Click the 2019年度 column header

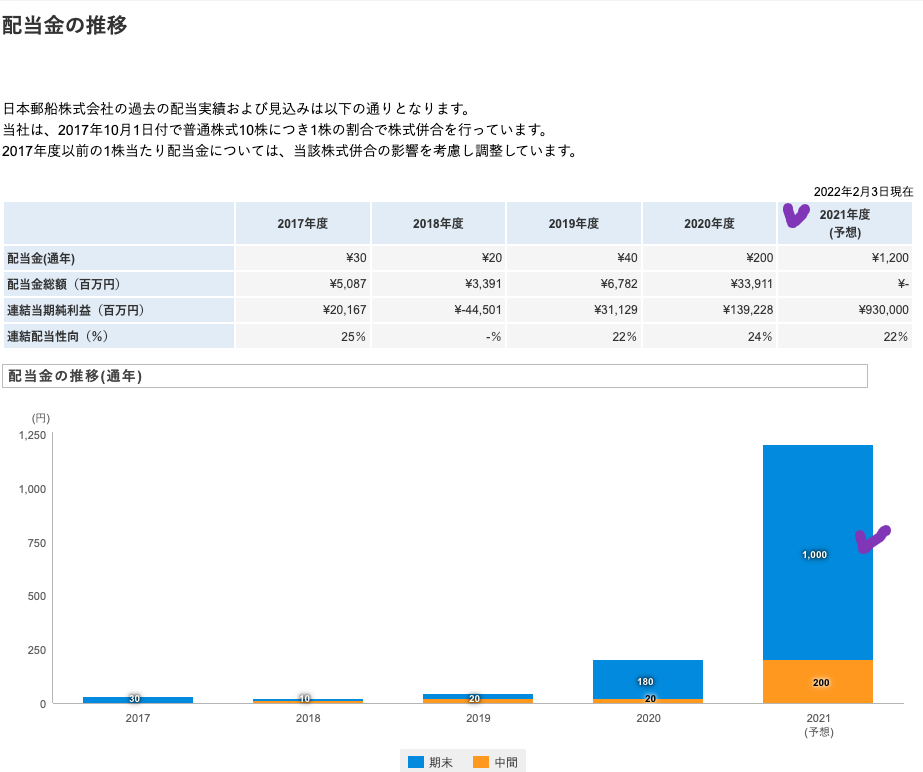click(x=573, y=223)
